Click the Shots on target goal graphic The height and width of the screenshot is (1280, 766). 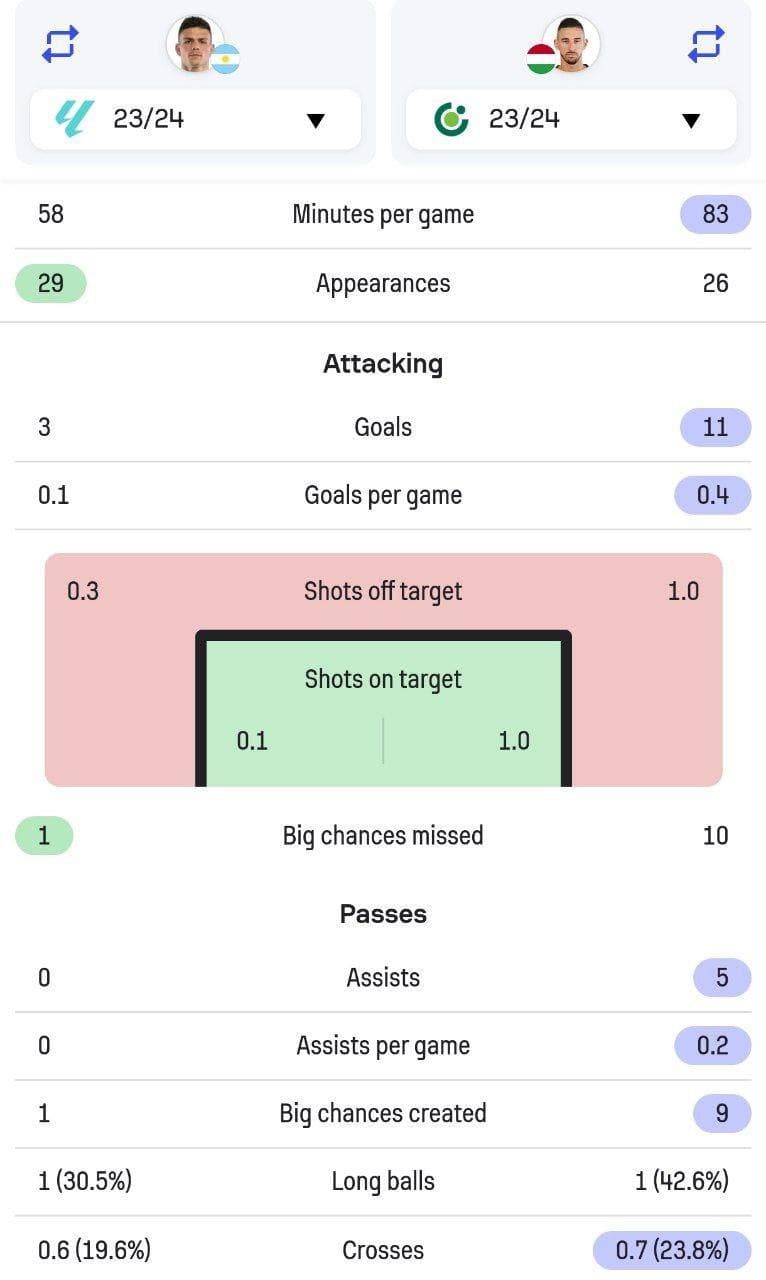pos(383,709)
